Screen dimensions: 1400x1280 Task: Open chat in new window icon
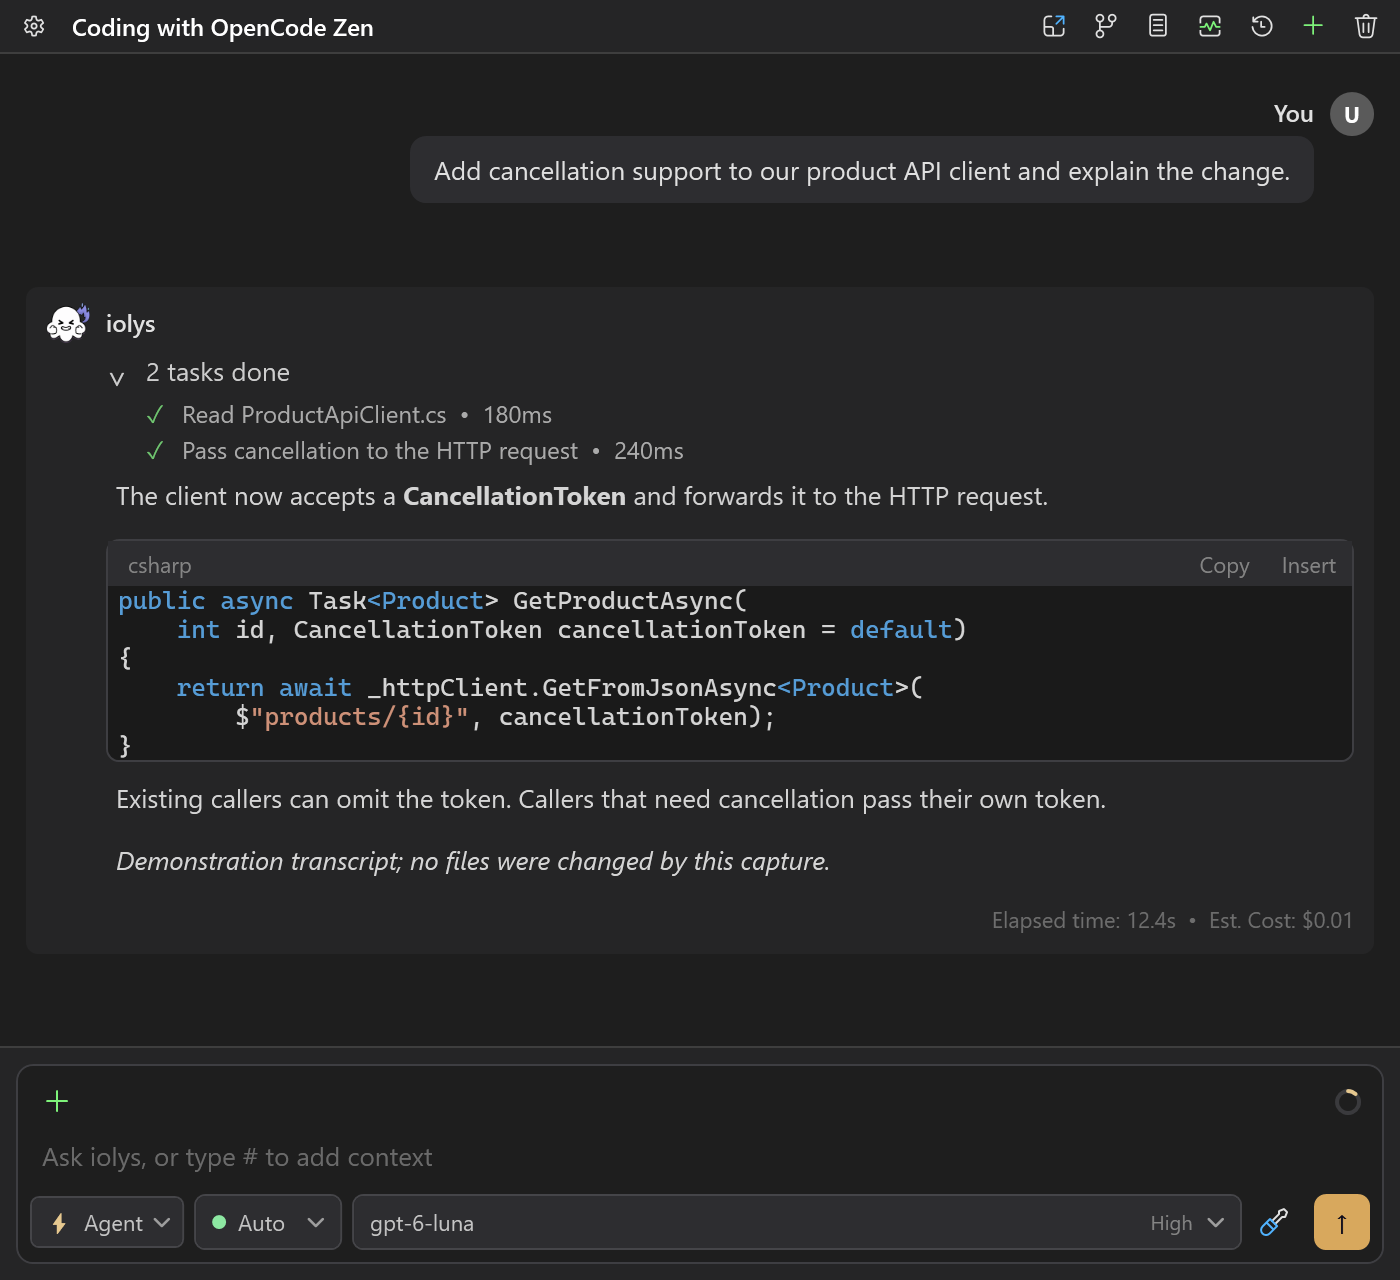tap(1054, 27)
